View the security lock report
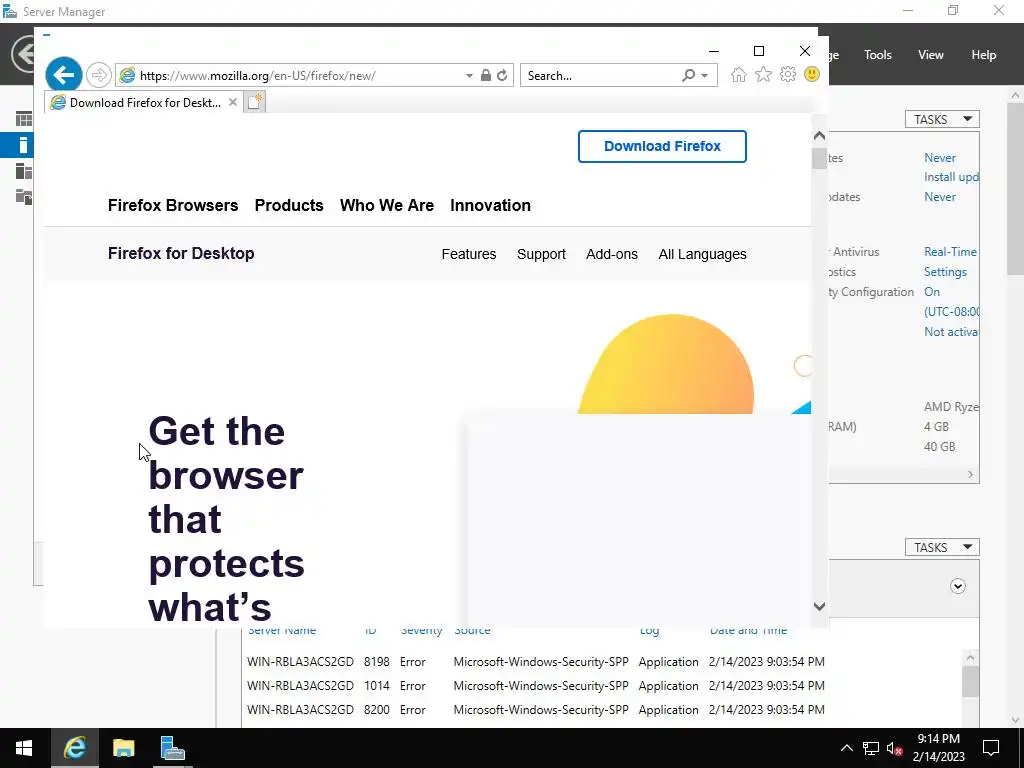This screenshot has height=768, width=1024. coord(485,75)
